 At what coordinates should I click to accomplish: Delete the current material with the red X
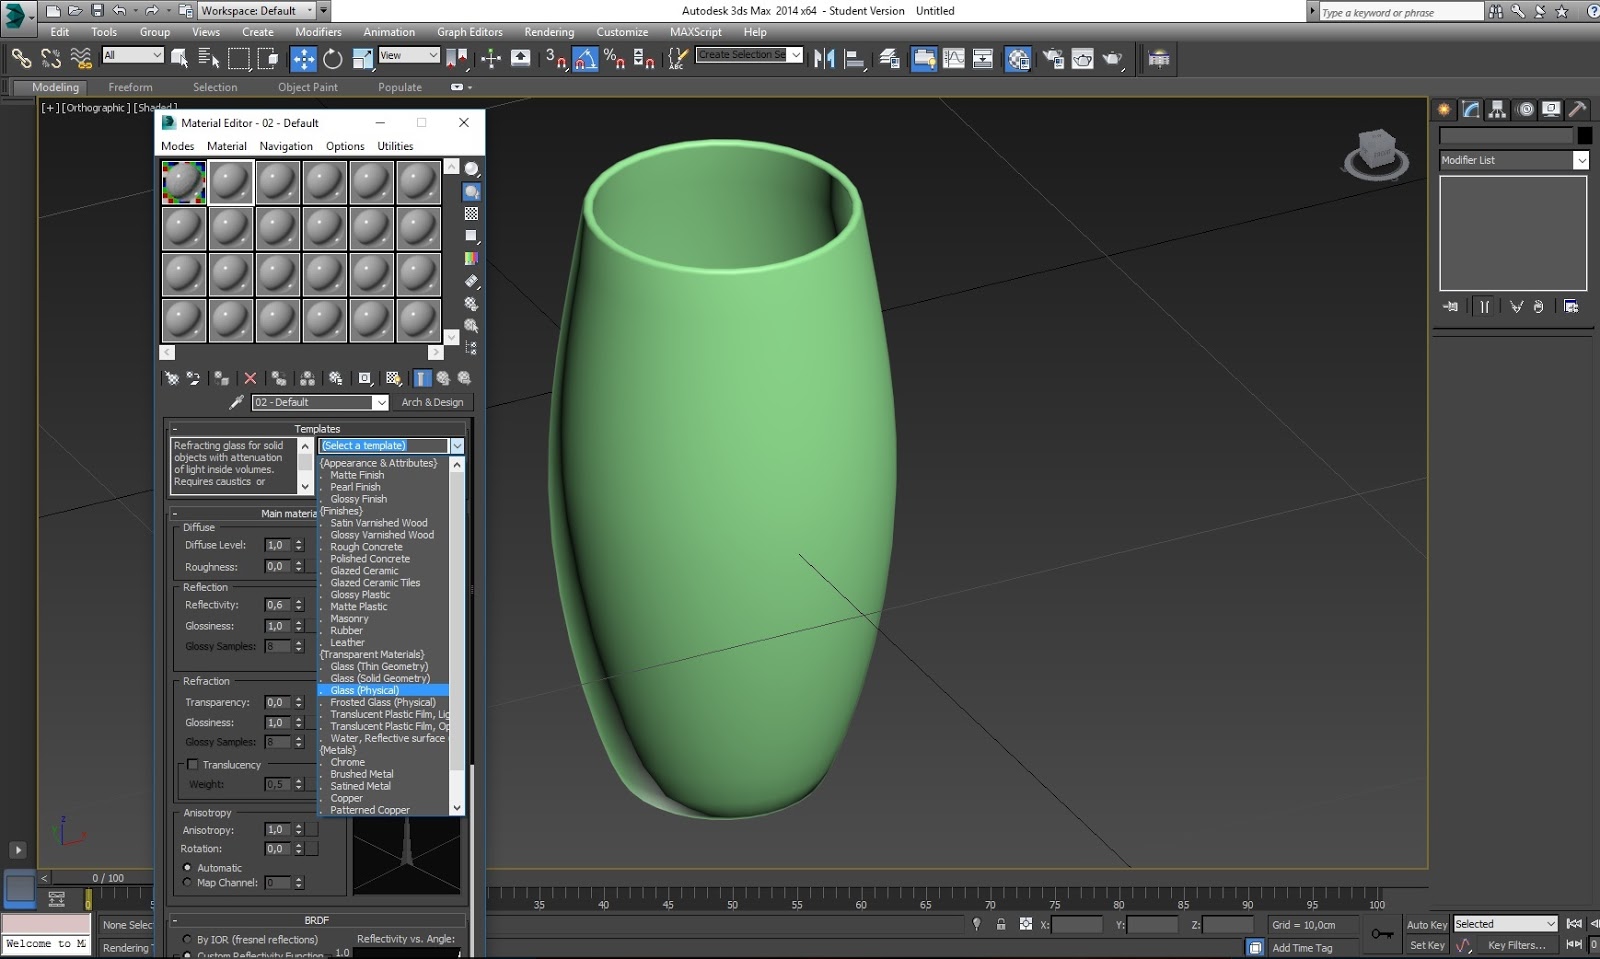coord(250,378)
